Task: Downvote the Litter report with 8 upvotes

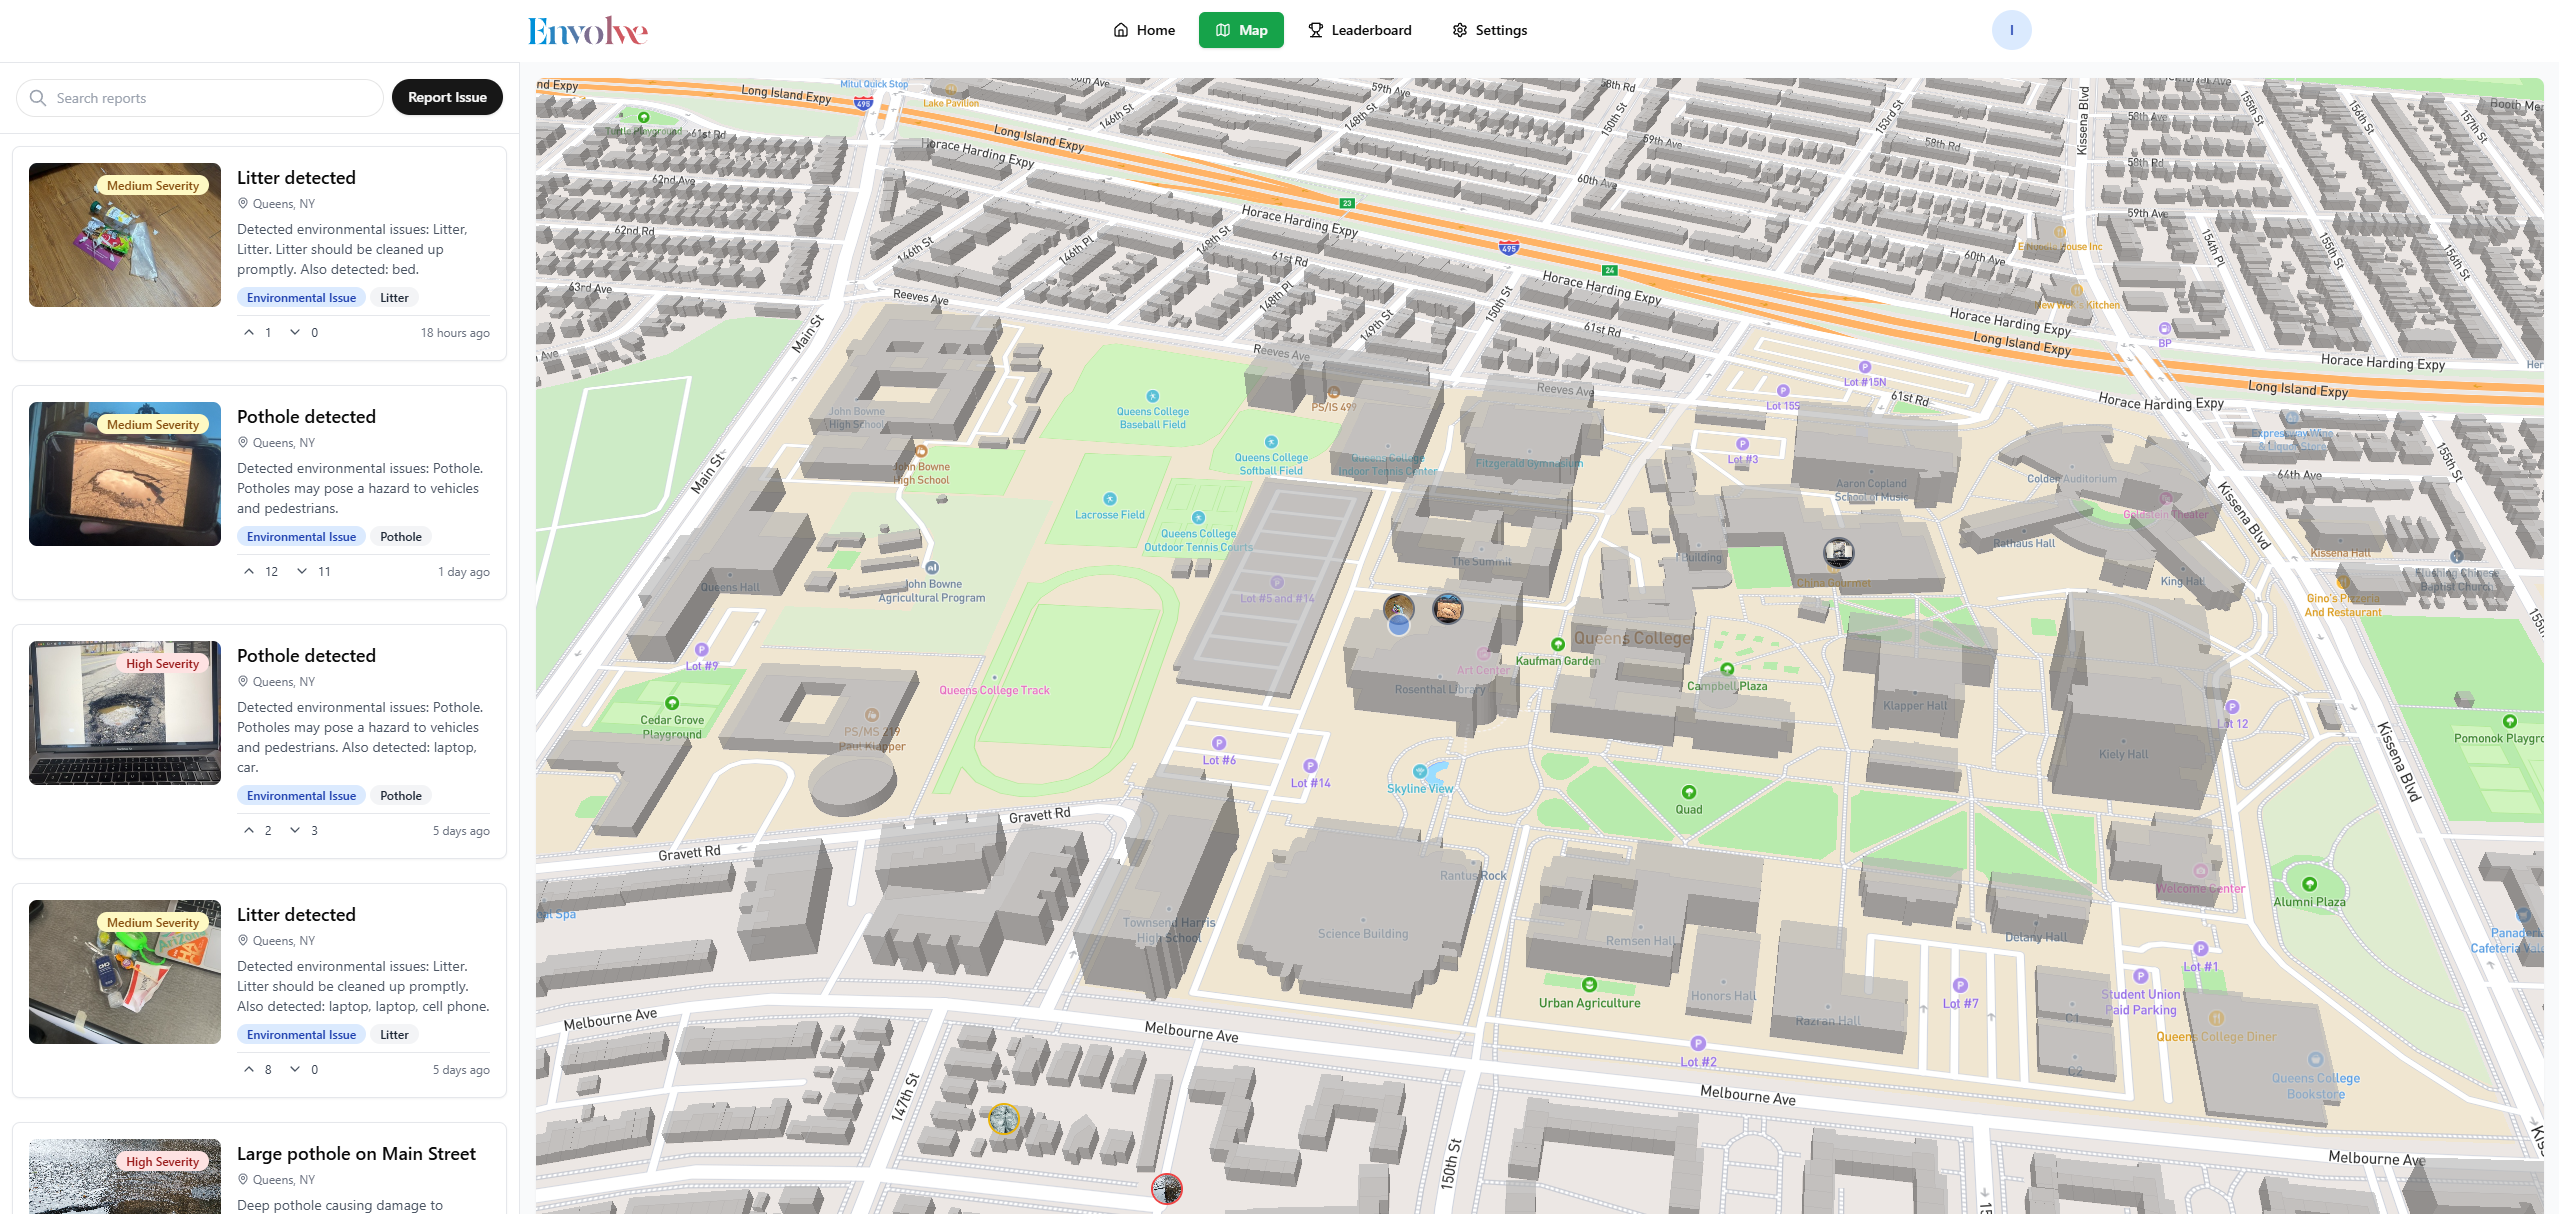Action: 295,1069
